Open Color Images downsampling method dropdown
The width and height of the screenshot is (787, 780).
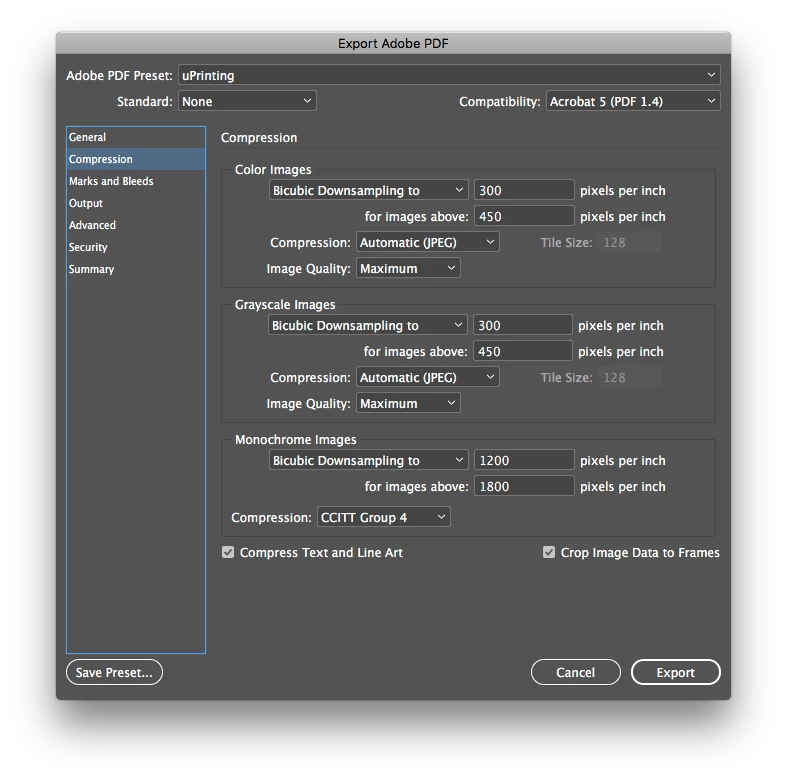[368, 190]
